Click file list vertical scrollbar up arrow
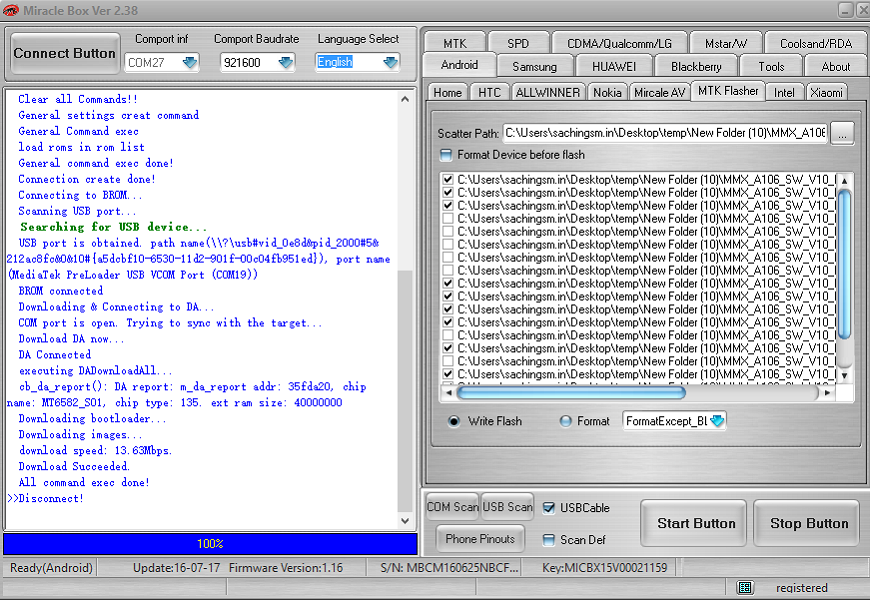This screenshot has height=600, width=870. pos(844,181)
